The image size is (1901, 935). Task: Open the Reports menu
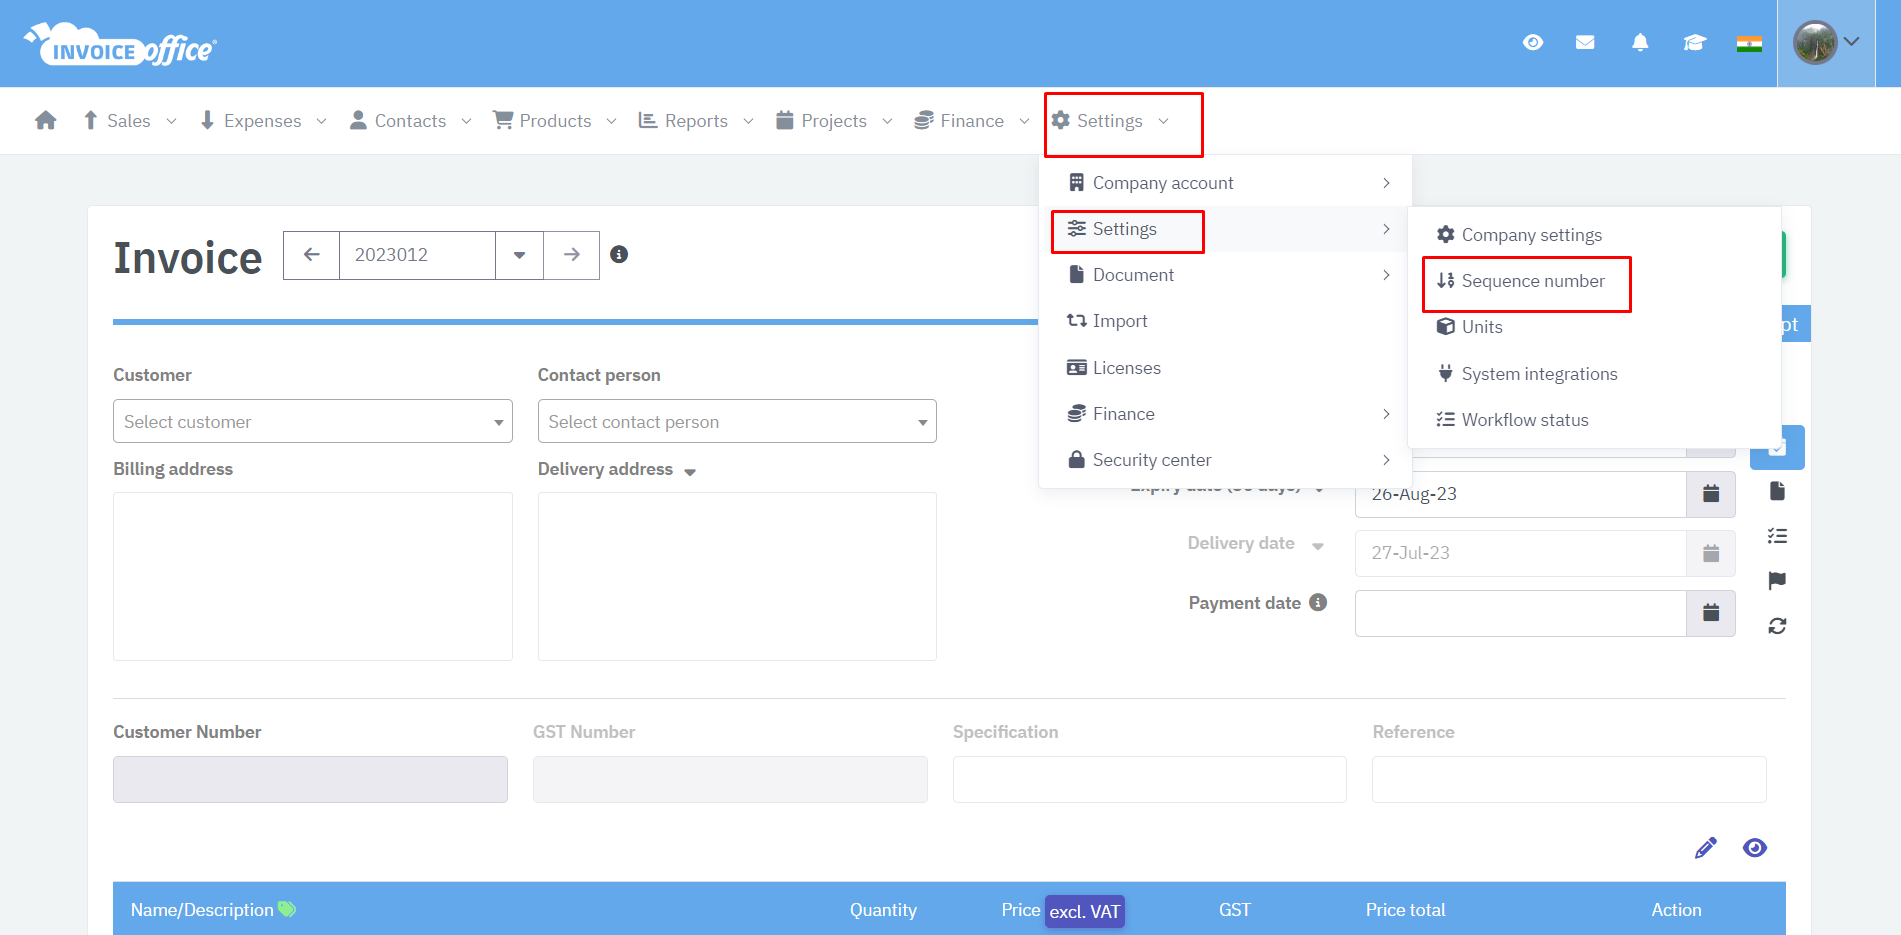click(x=694, y=120)
